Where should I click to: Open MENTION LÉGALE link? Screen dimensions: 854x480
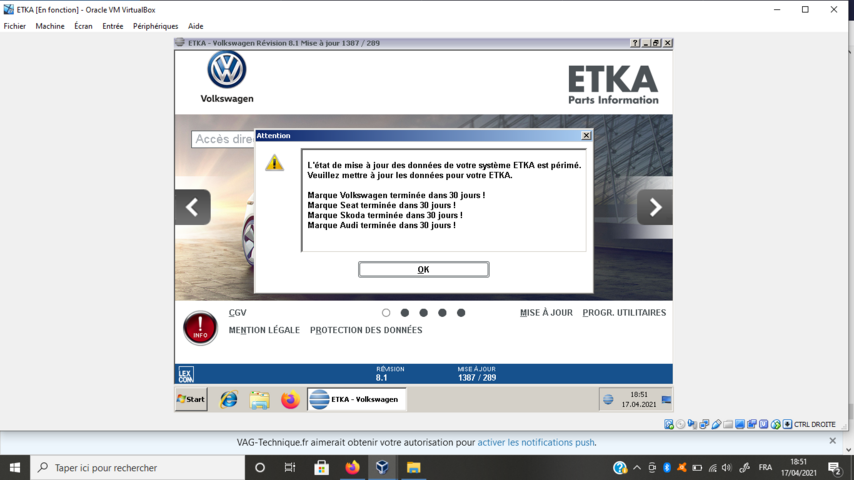[x=264, y=330]
